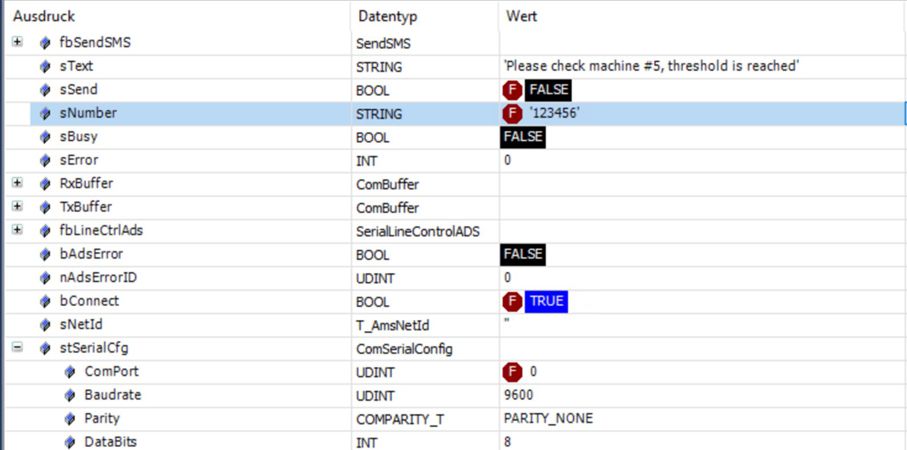Click the Wert column header

pyautogui.click(x=700, y=17)
